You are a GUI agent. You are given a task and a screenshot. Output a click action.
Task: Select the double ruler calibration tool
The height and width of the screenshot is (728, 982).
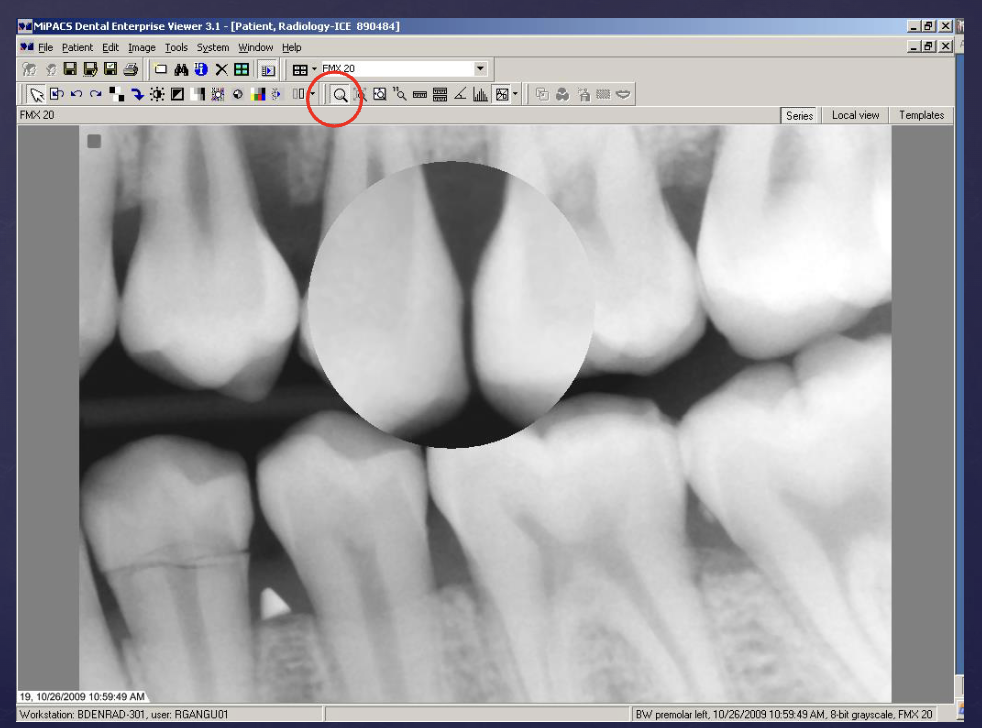click(440, 95)
